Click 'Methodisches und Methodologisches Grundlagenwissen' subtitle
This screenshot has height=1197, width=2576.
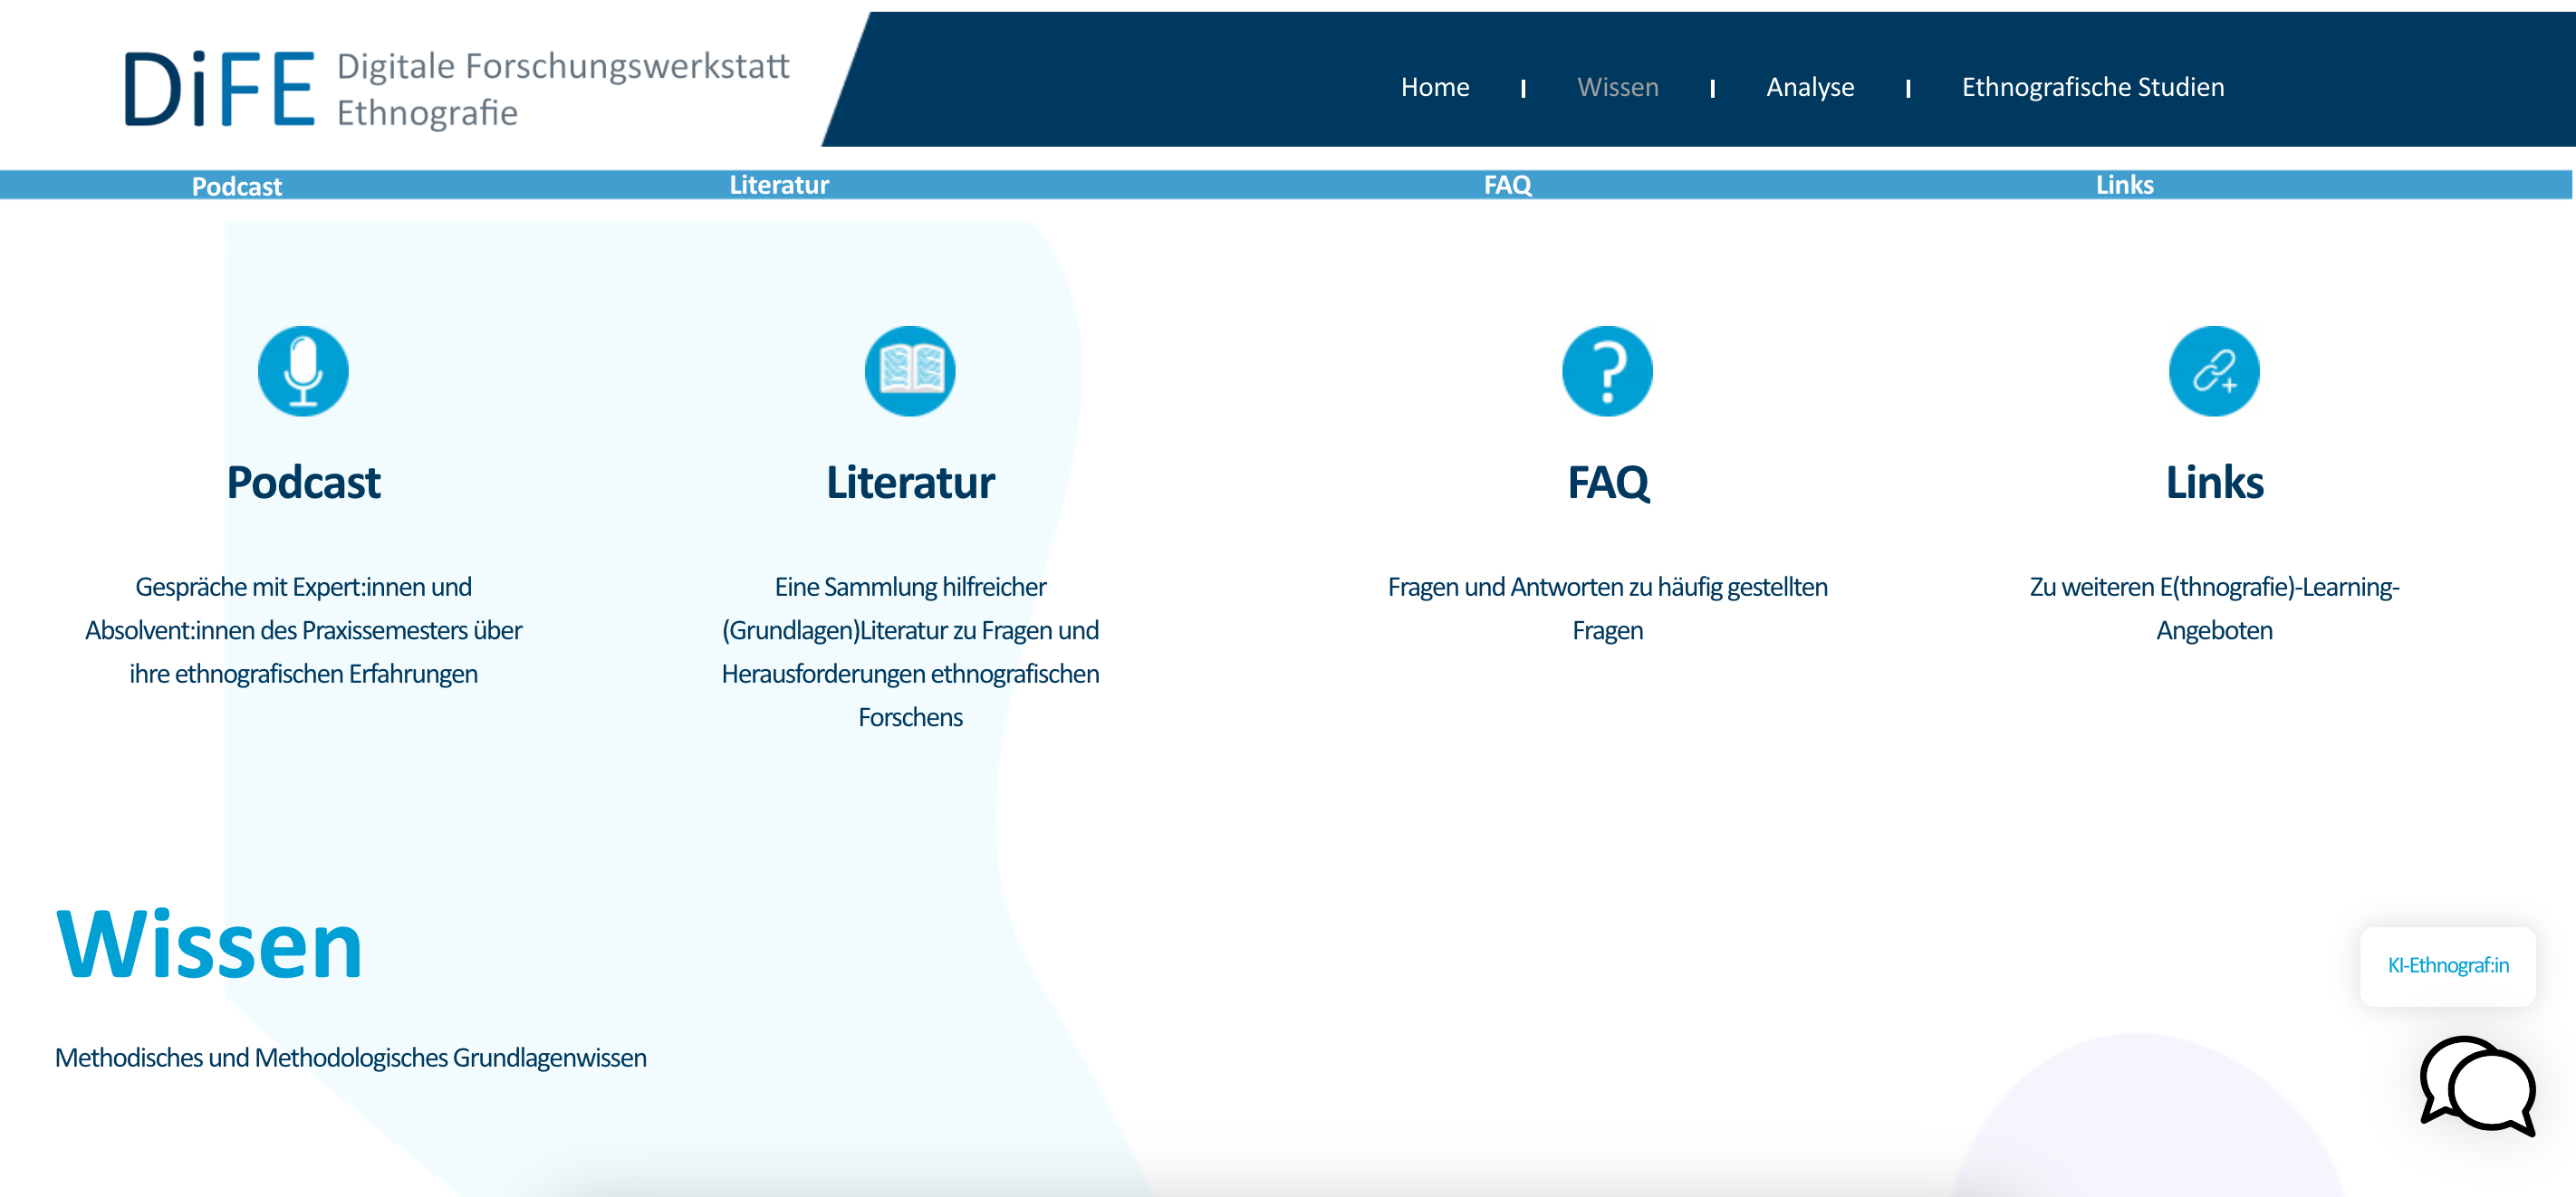pos(351,1058)
